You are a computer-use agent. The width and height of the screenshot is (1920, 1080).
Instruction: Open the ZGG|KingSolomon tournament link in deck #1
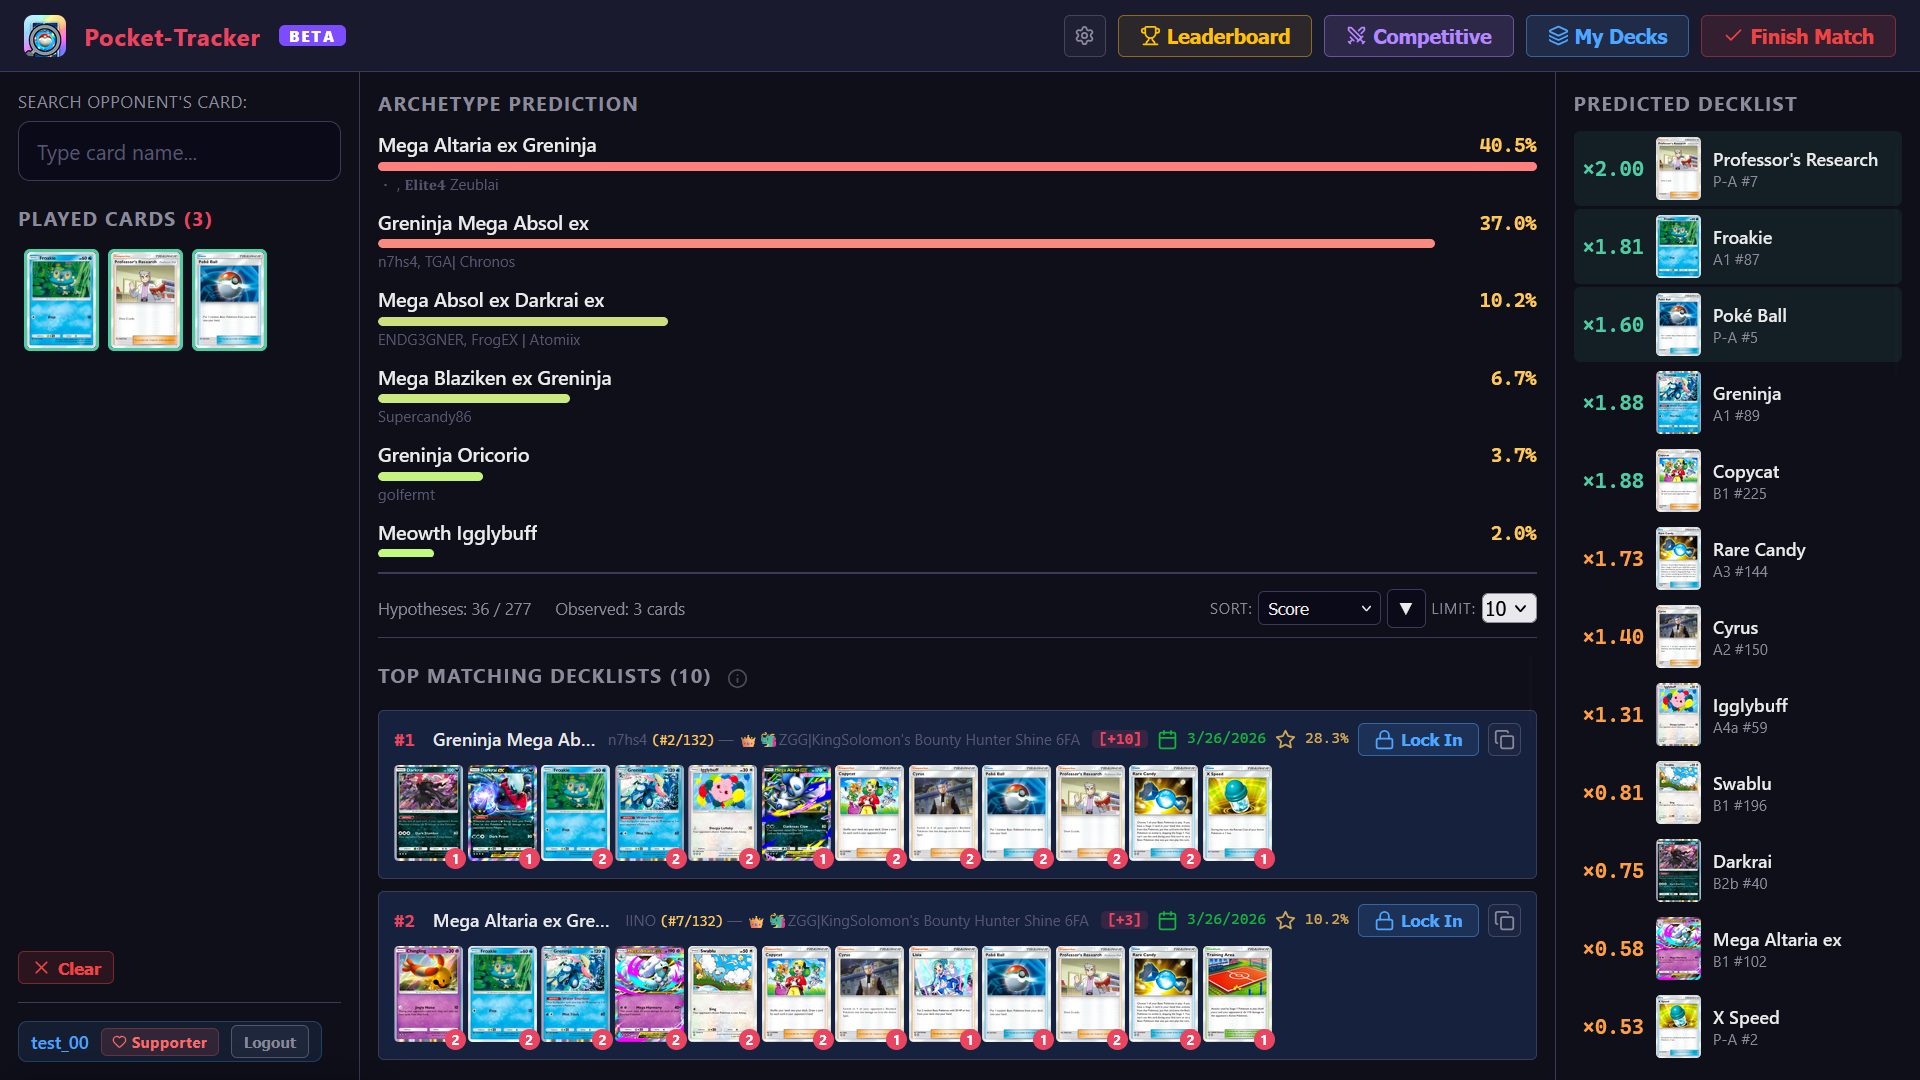point(928,740)
